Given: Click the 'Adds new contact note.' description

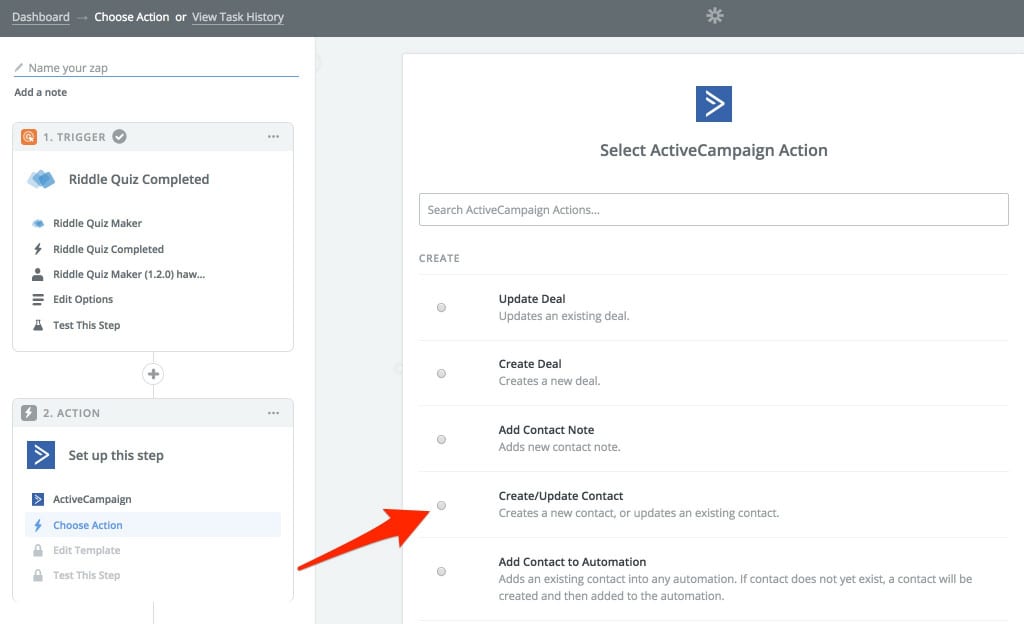Looking at the screenshot, I should (560, 446).
